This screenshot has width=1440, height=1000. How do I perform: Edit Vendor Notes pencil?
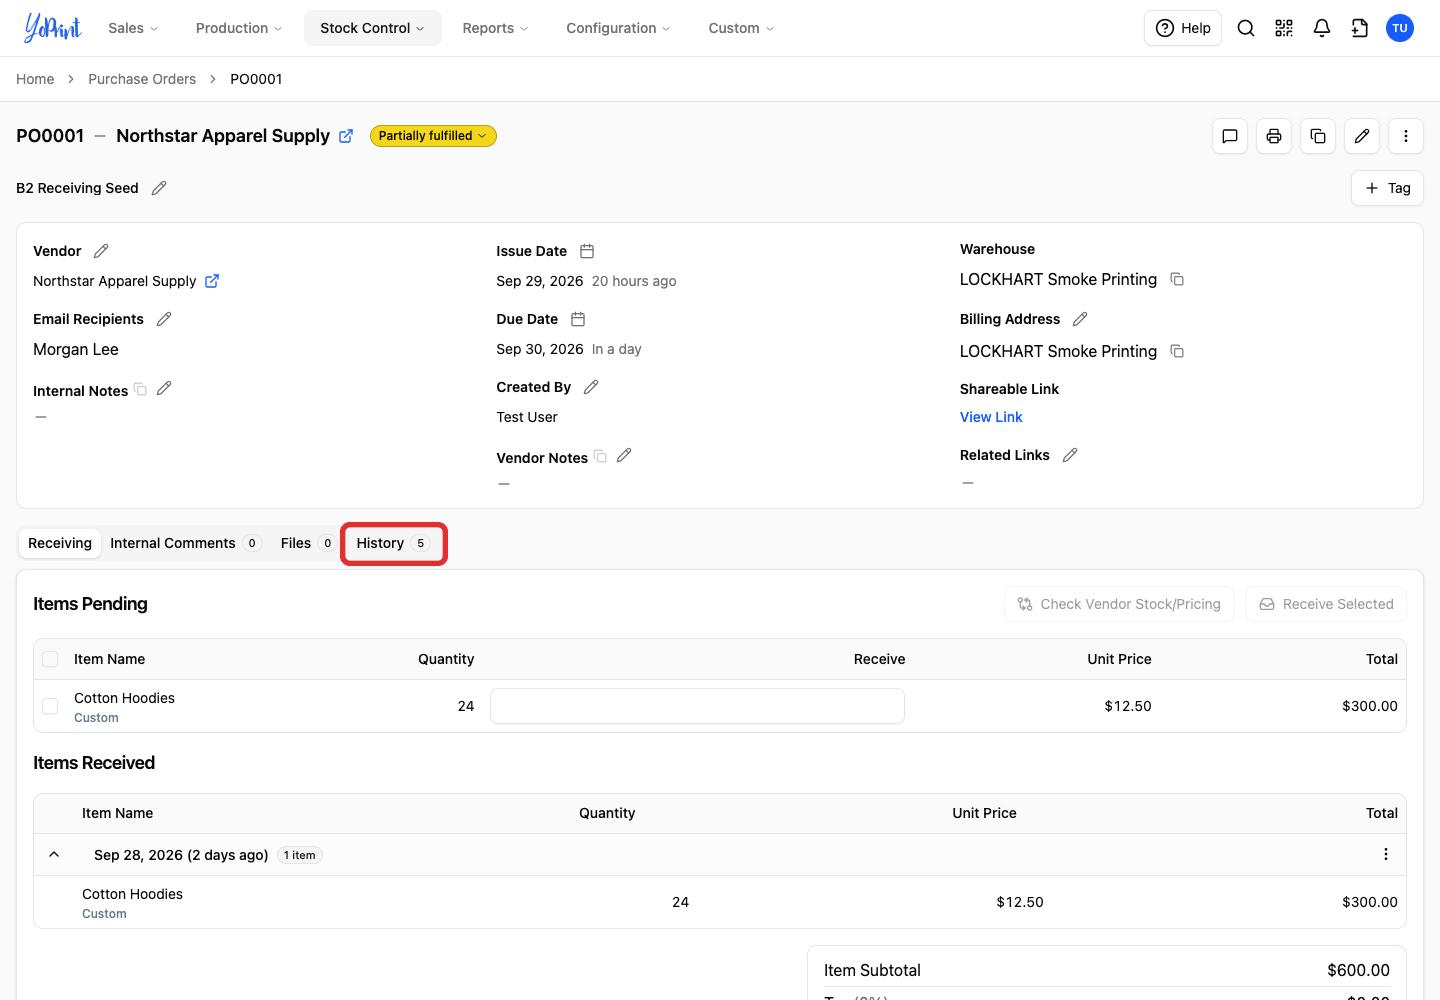[624, 455]
